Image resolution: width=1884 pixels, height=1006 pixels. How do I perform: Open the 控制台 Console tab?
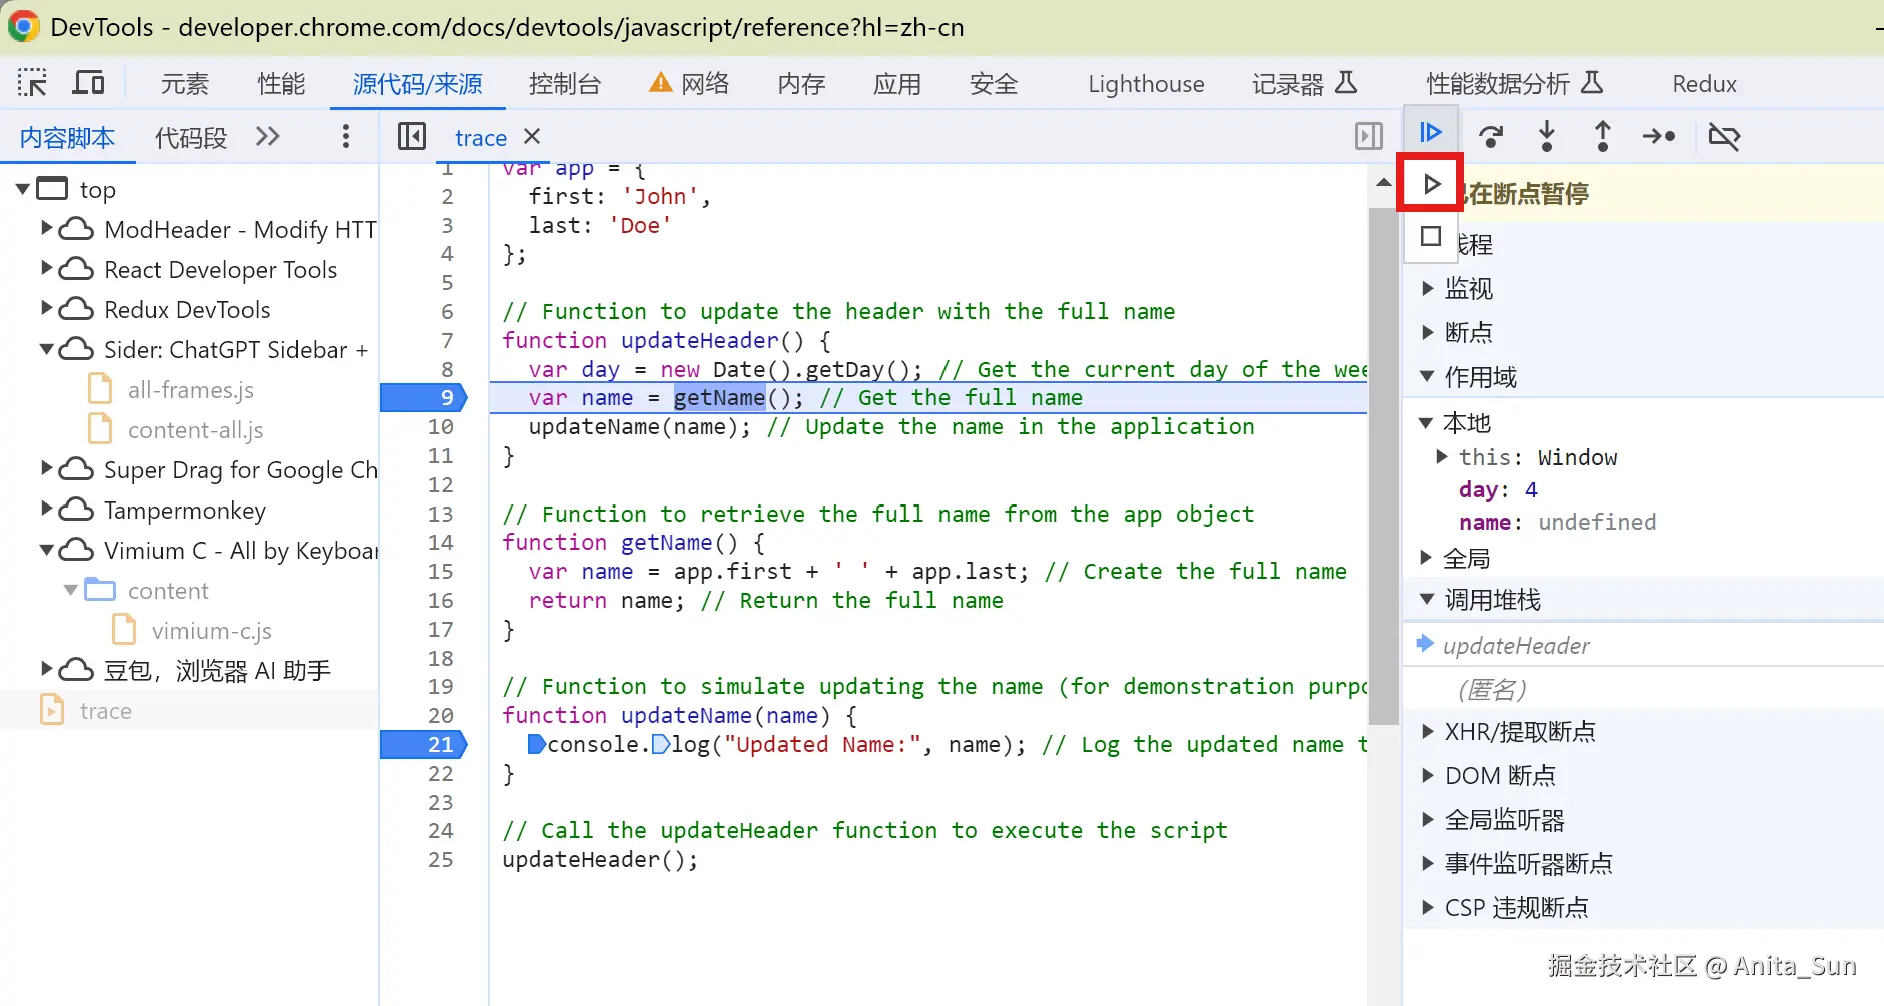point(565,84)
